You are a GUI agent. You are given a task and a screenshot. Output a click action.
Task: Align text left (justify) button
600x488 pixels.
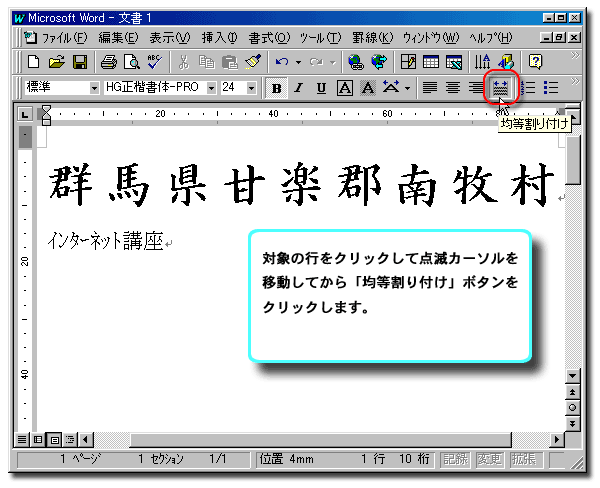(x=430, y=88)
